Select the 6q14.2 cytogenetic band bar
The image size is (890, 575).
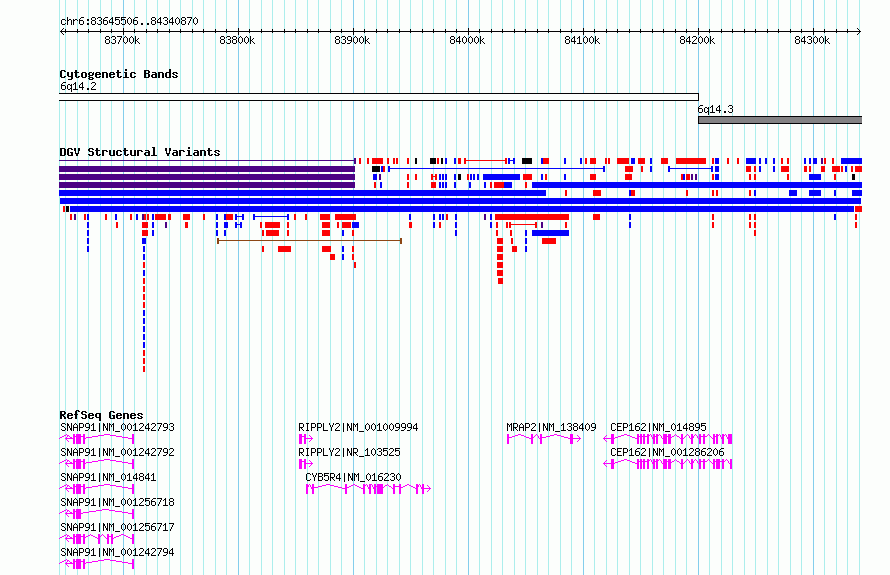(x=379, y=97)
